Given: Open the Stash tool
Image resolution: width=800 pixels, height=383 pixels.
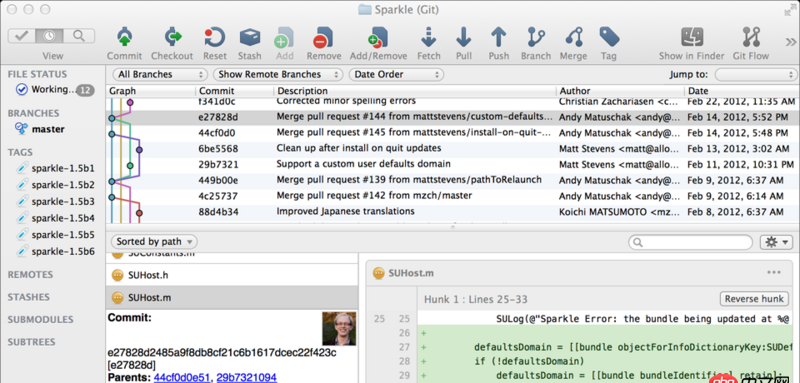Looking at the screenshot, I should (x=249, y=37).
